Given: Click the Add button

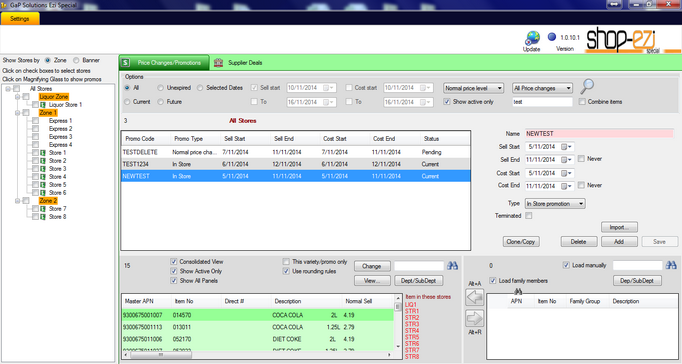Looking at the screenshot, I should coord(619,242).
